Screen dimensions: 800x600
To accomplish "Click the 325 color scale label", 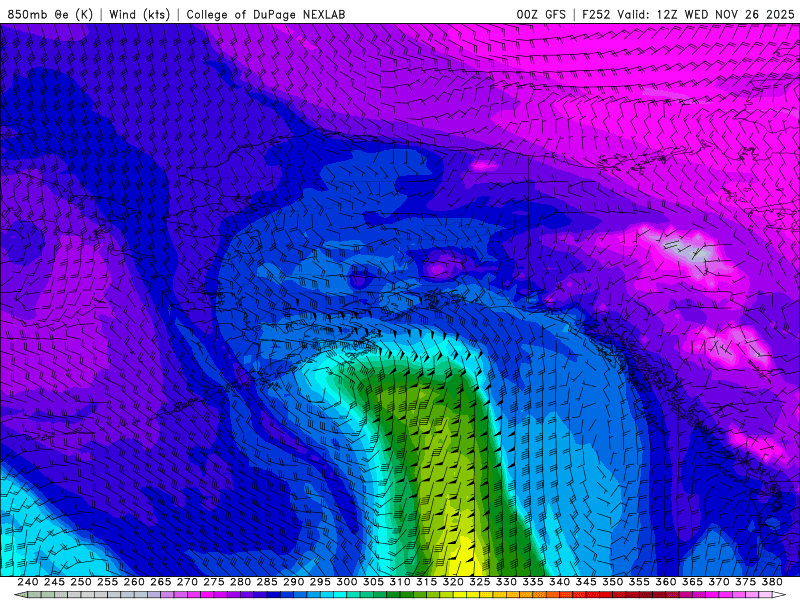I will coord(480,582).
